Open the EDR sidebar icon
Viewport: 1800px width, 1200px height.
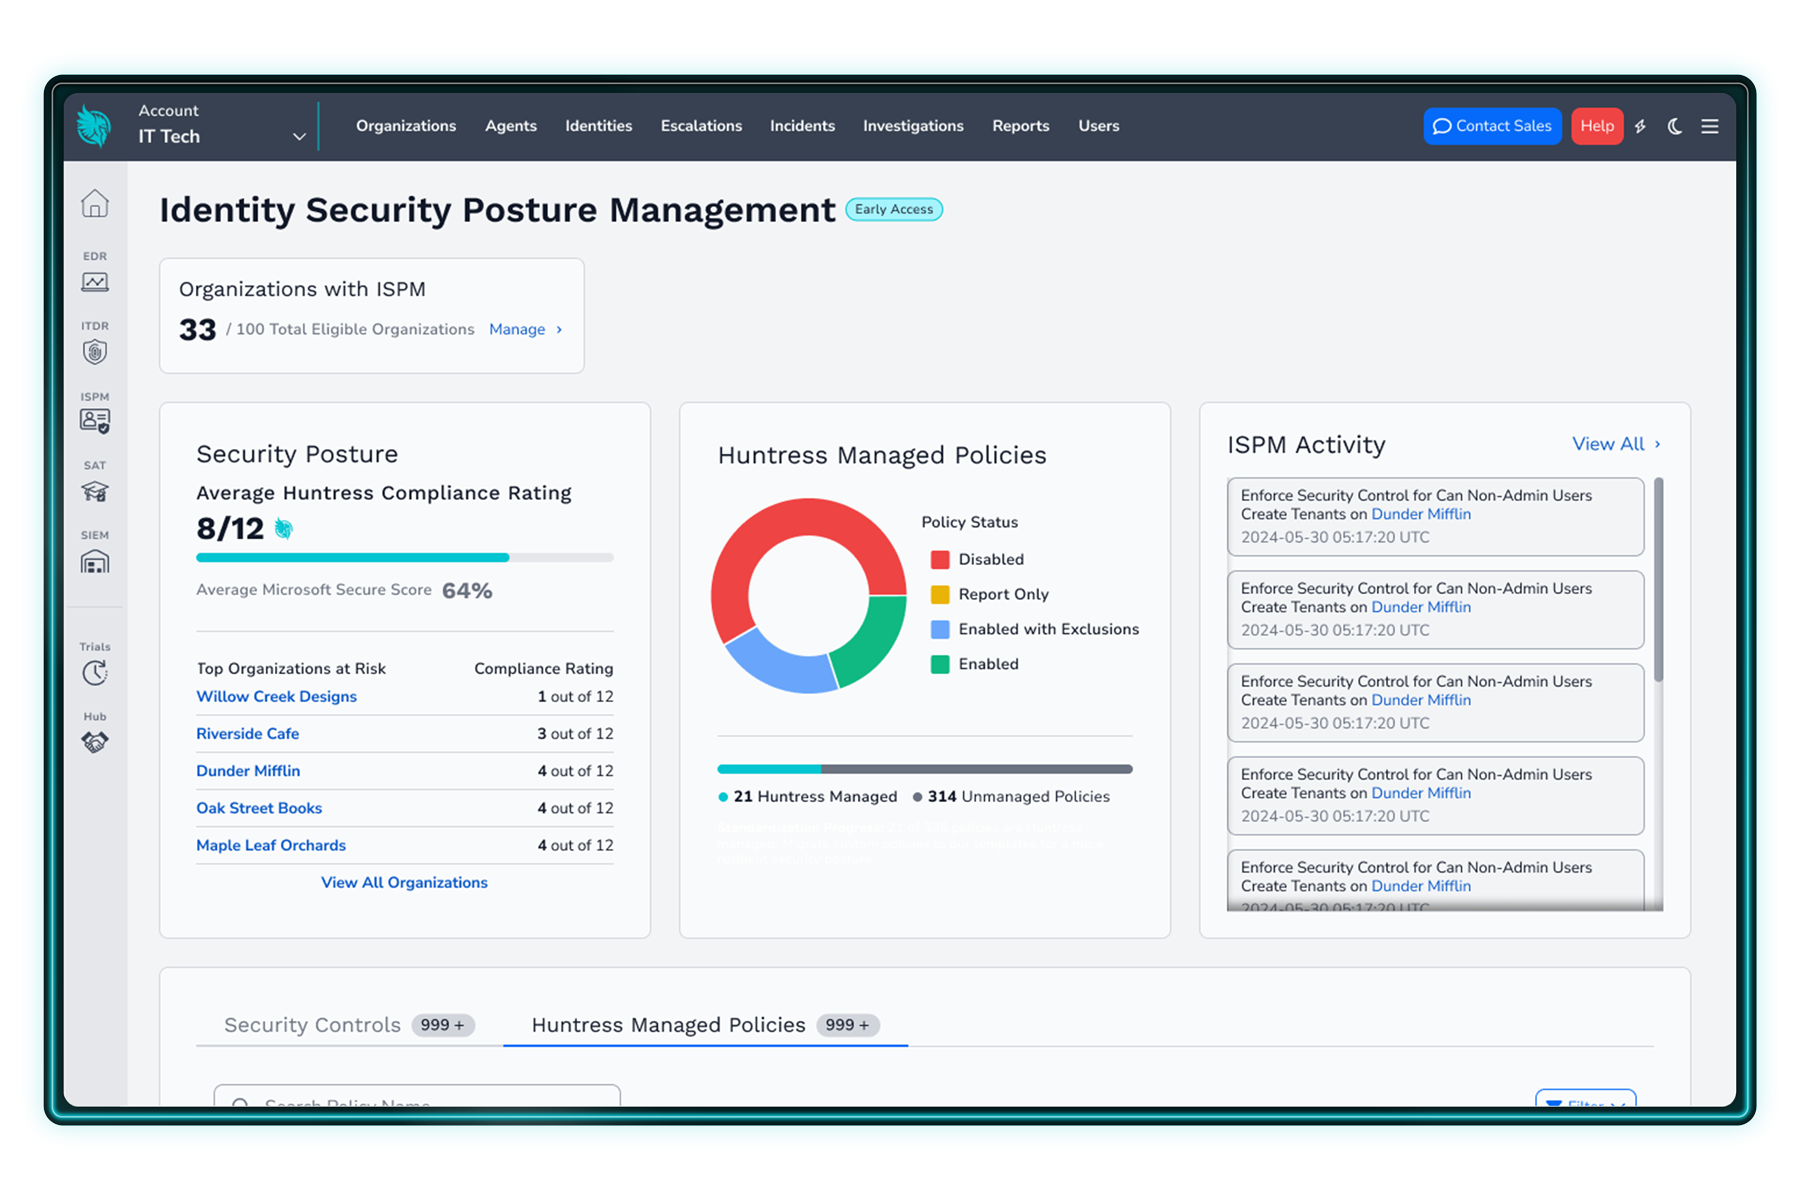click(95, 282)
